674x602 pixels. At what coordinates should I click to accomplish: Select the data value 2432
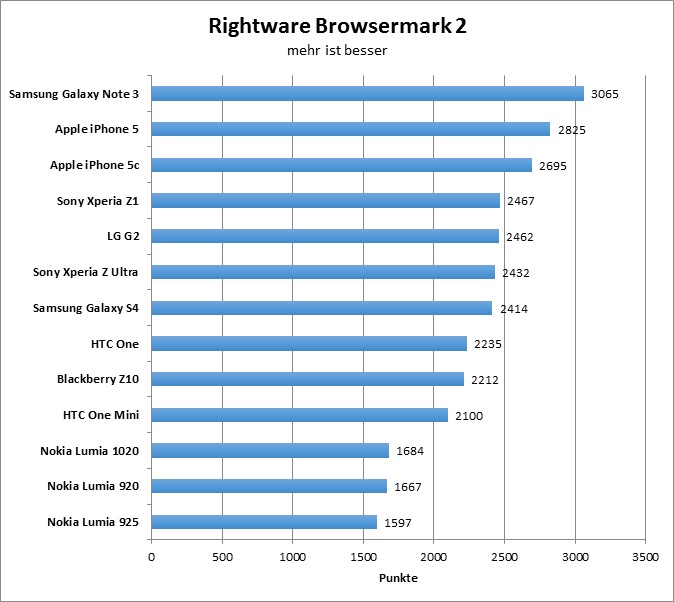point(516,273)
